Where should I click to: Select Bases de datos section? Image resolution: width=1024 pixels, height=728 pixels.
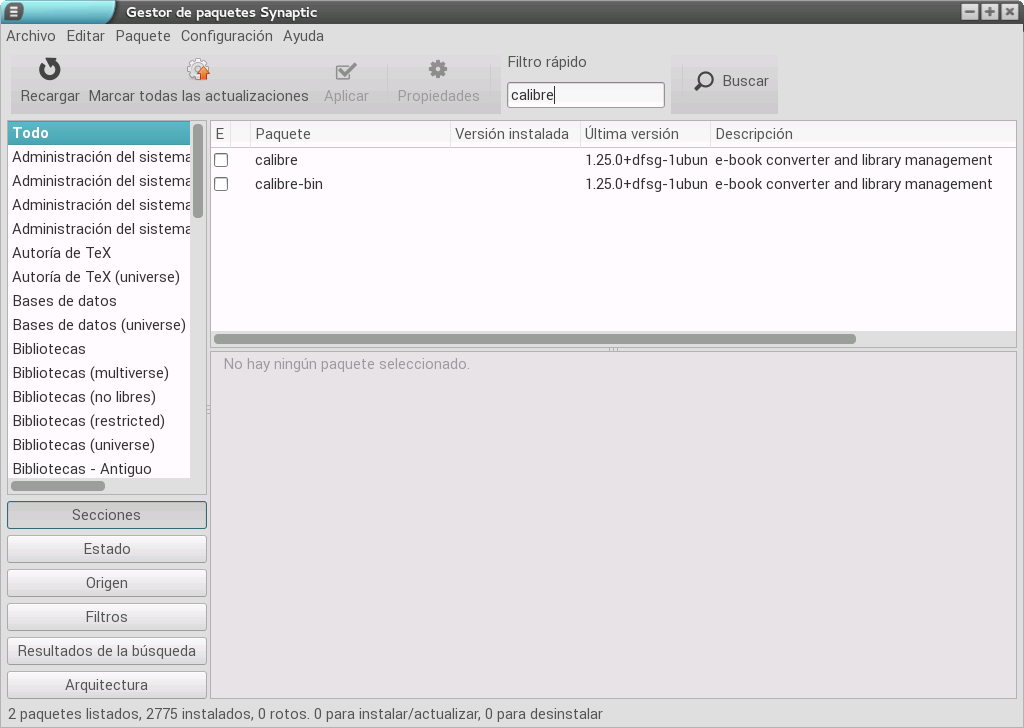pyautogui.click(x=65, y=301)
